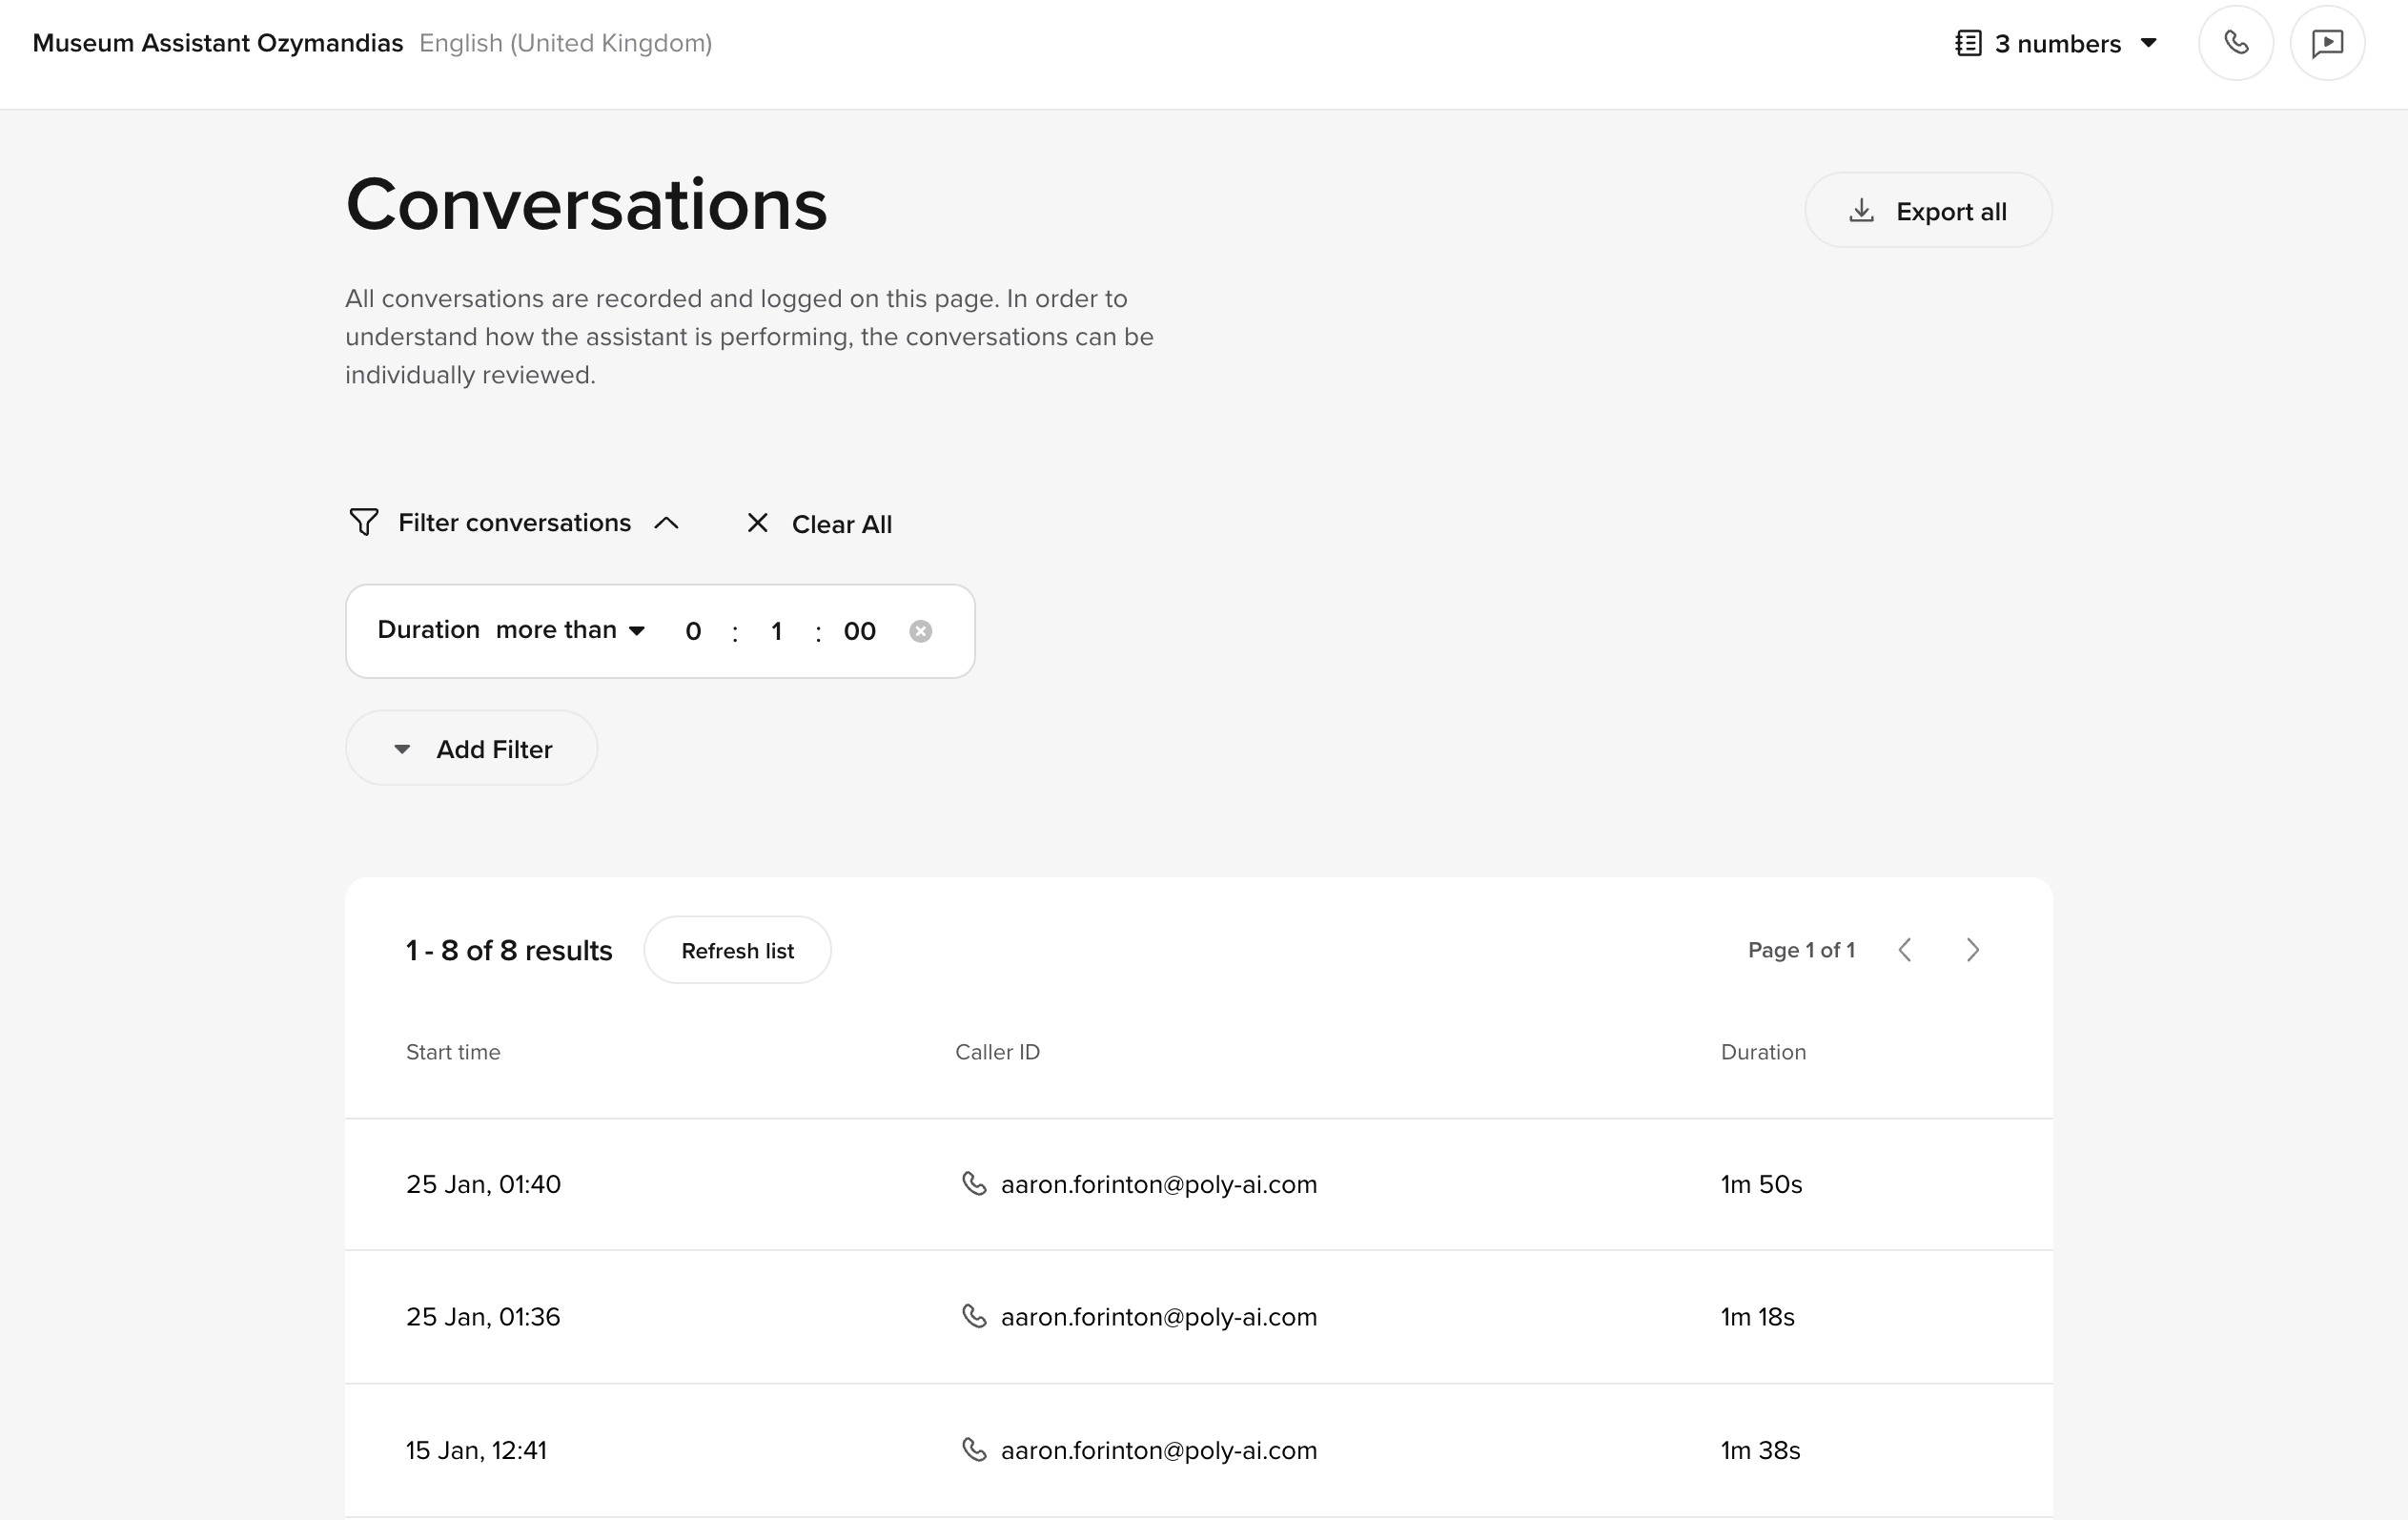The height and width of the screenshot is (1520, 2408).
Task: Open the phone call icon in the header
Action: coord(2236,42)
